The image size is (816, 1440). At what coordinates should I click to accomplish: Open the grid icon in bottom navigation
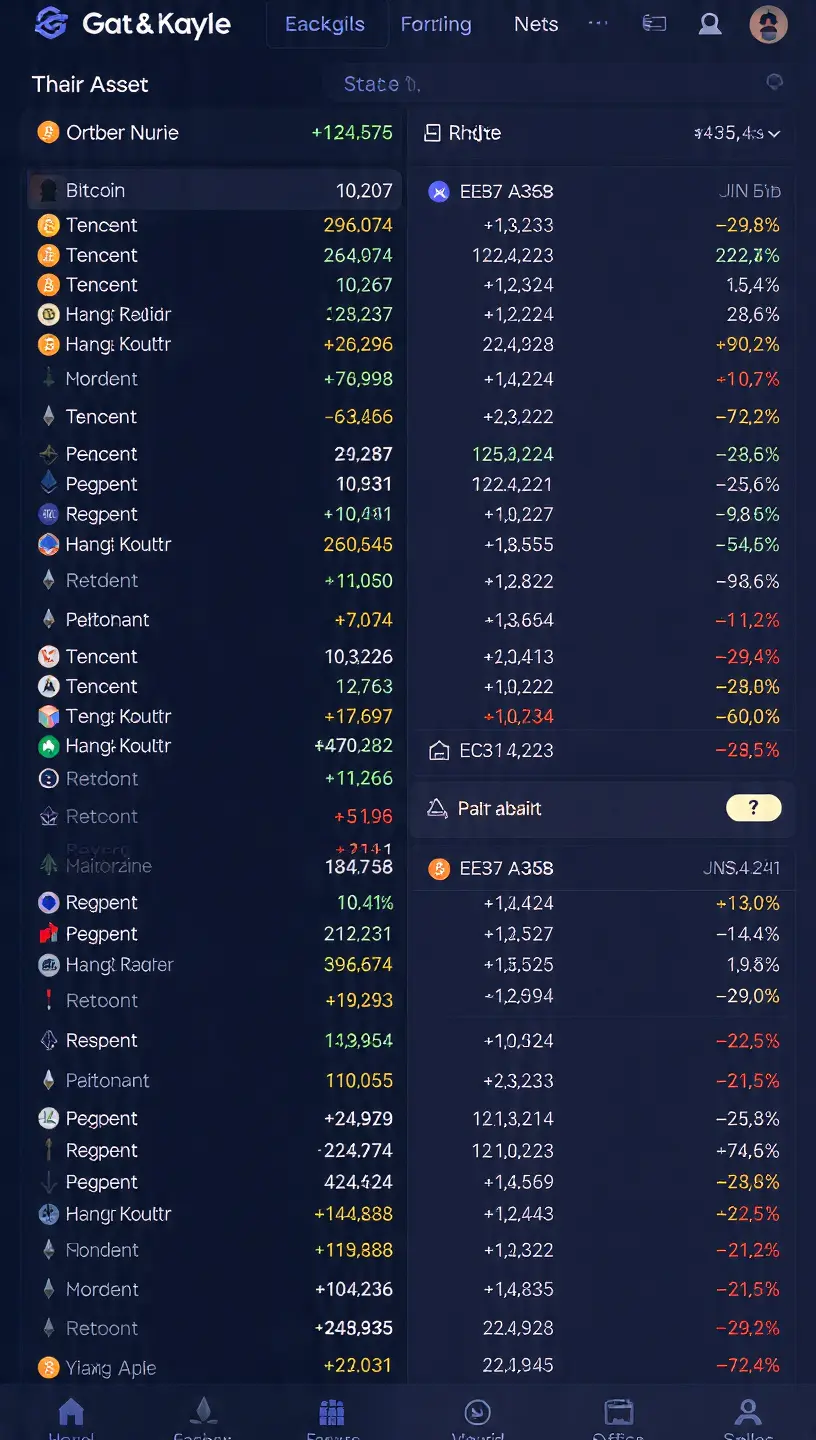point(332,1412)
